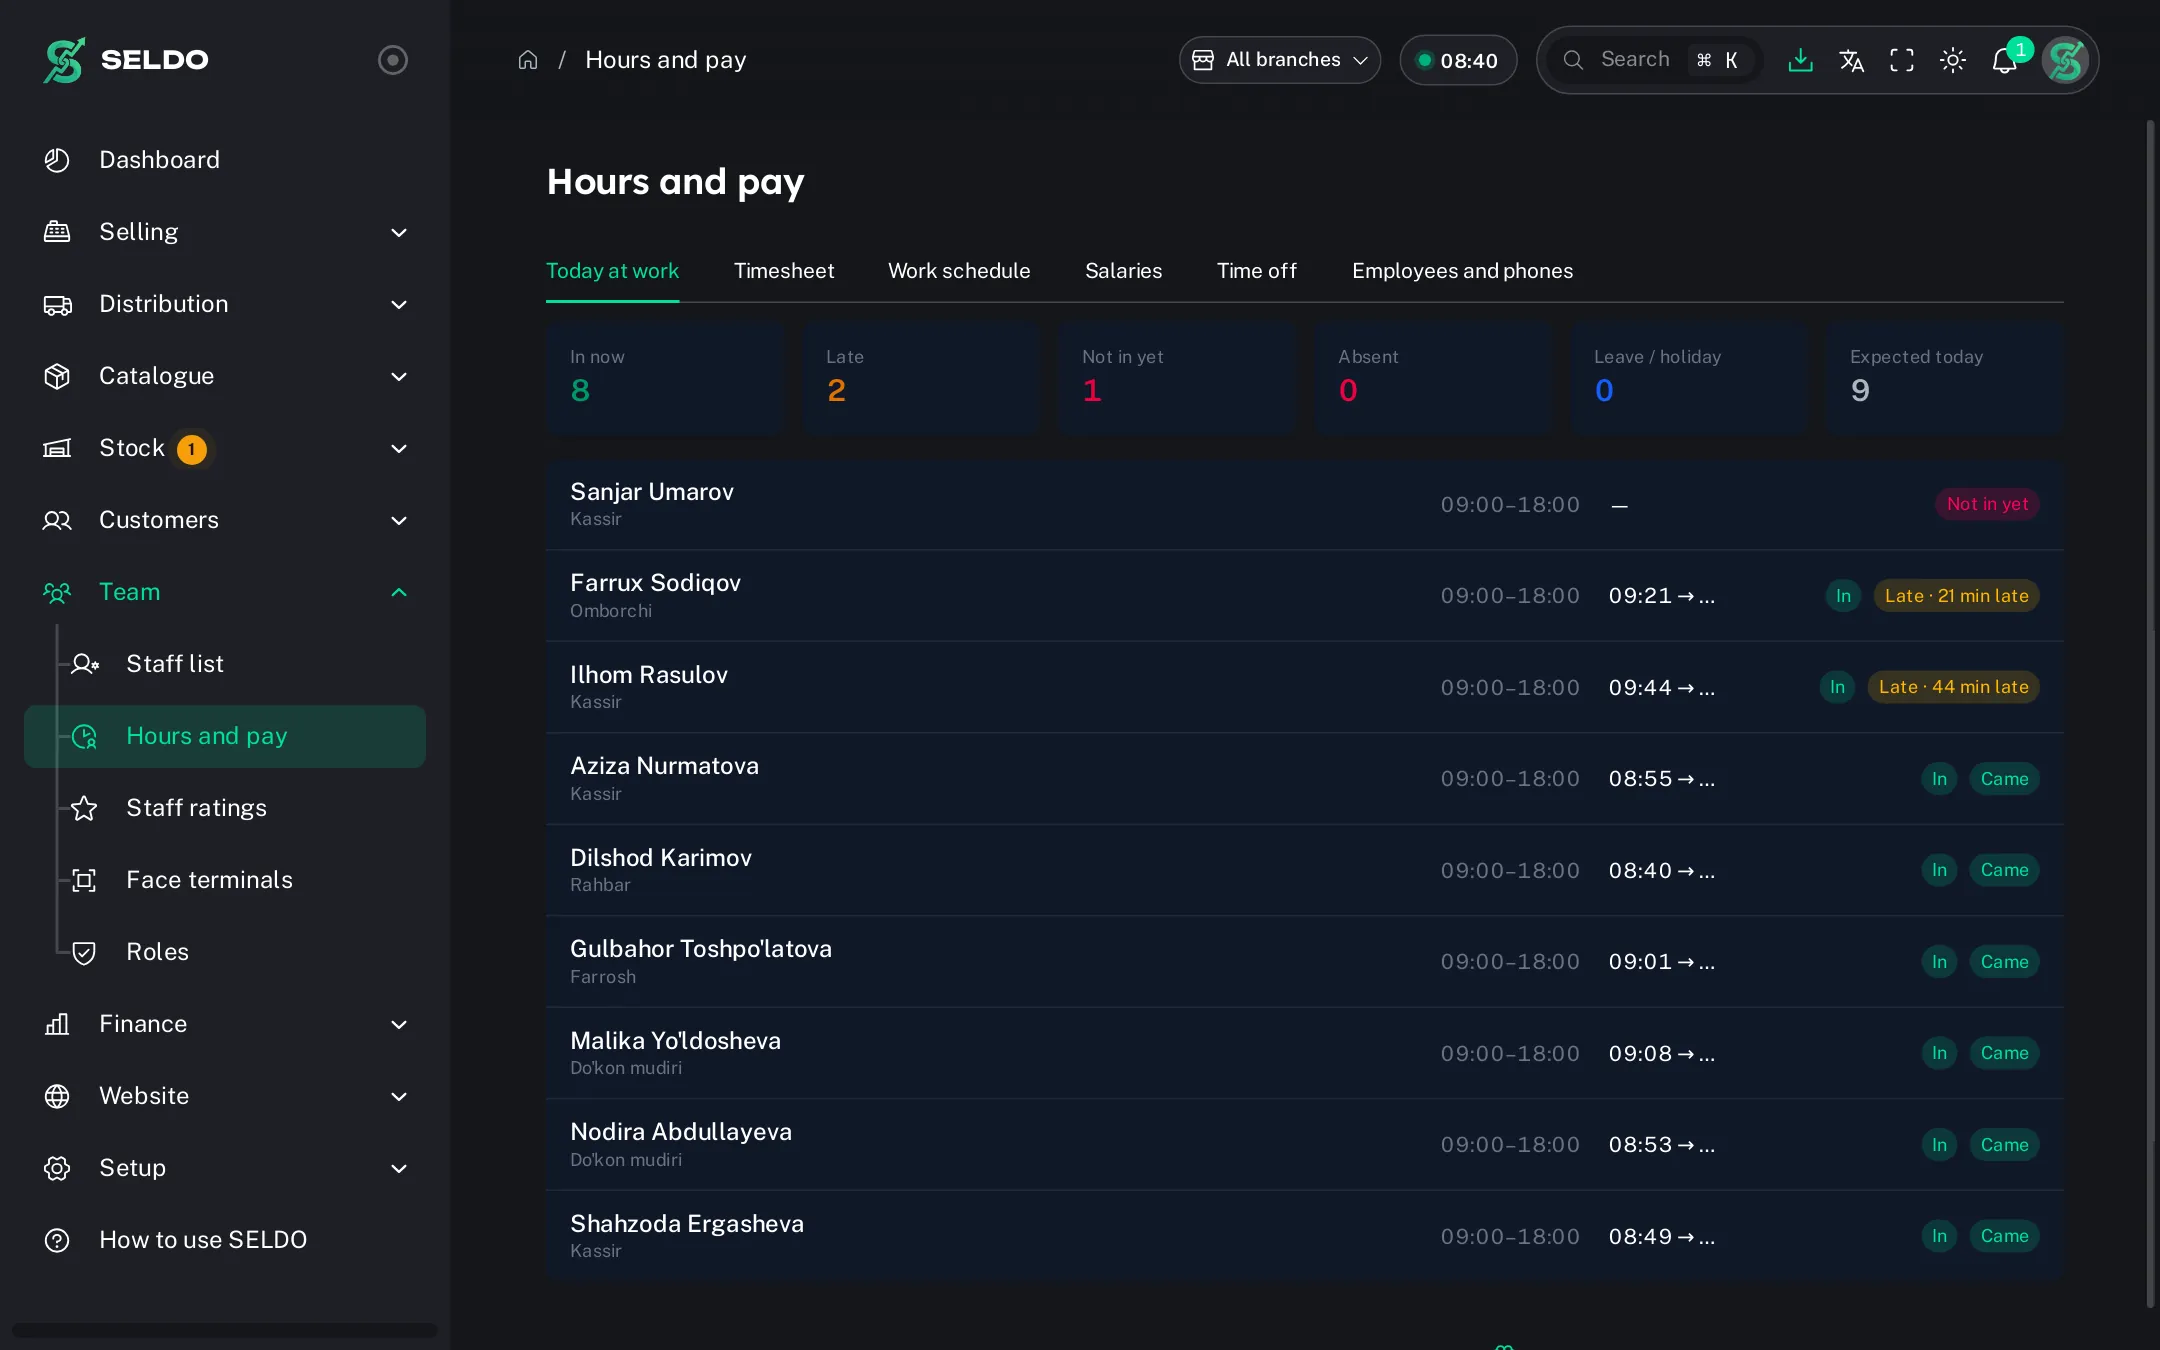Click the Stock notification badge 1
2160x1350 pixels.
(x=192, y=449)
